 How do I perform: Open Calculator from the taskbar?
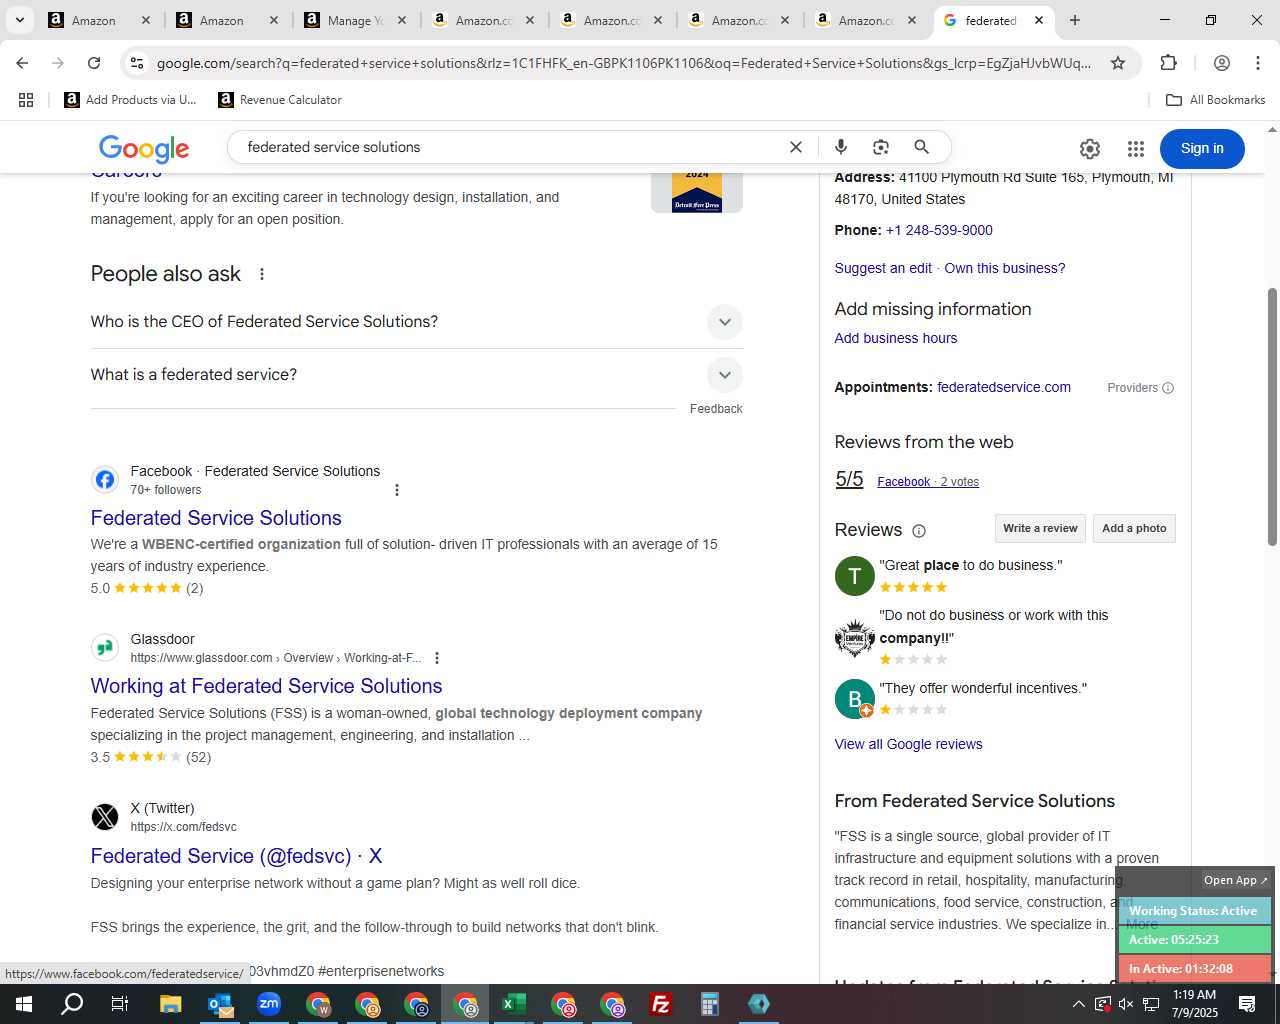(710, 1004)
